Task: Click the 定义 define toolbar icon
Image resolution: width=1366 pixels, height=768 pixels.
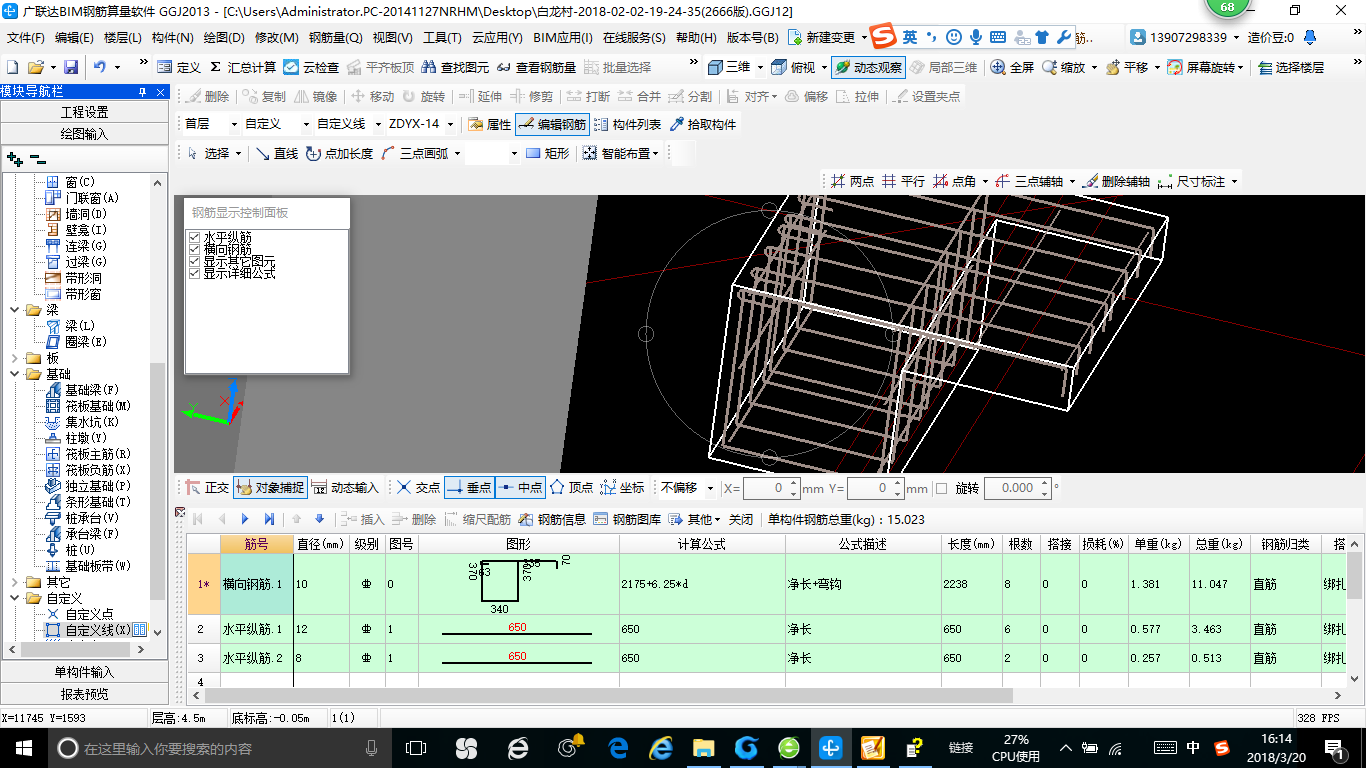Action: tap(179, 67)
